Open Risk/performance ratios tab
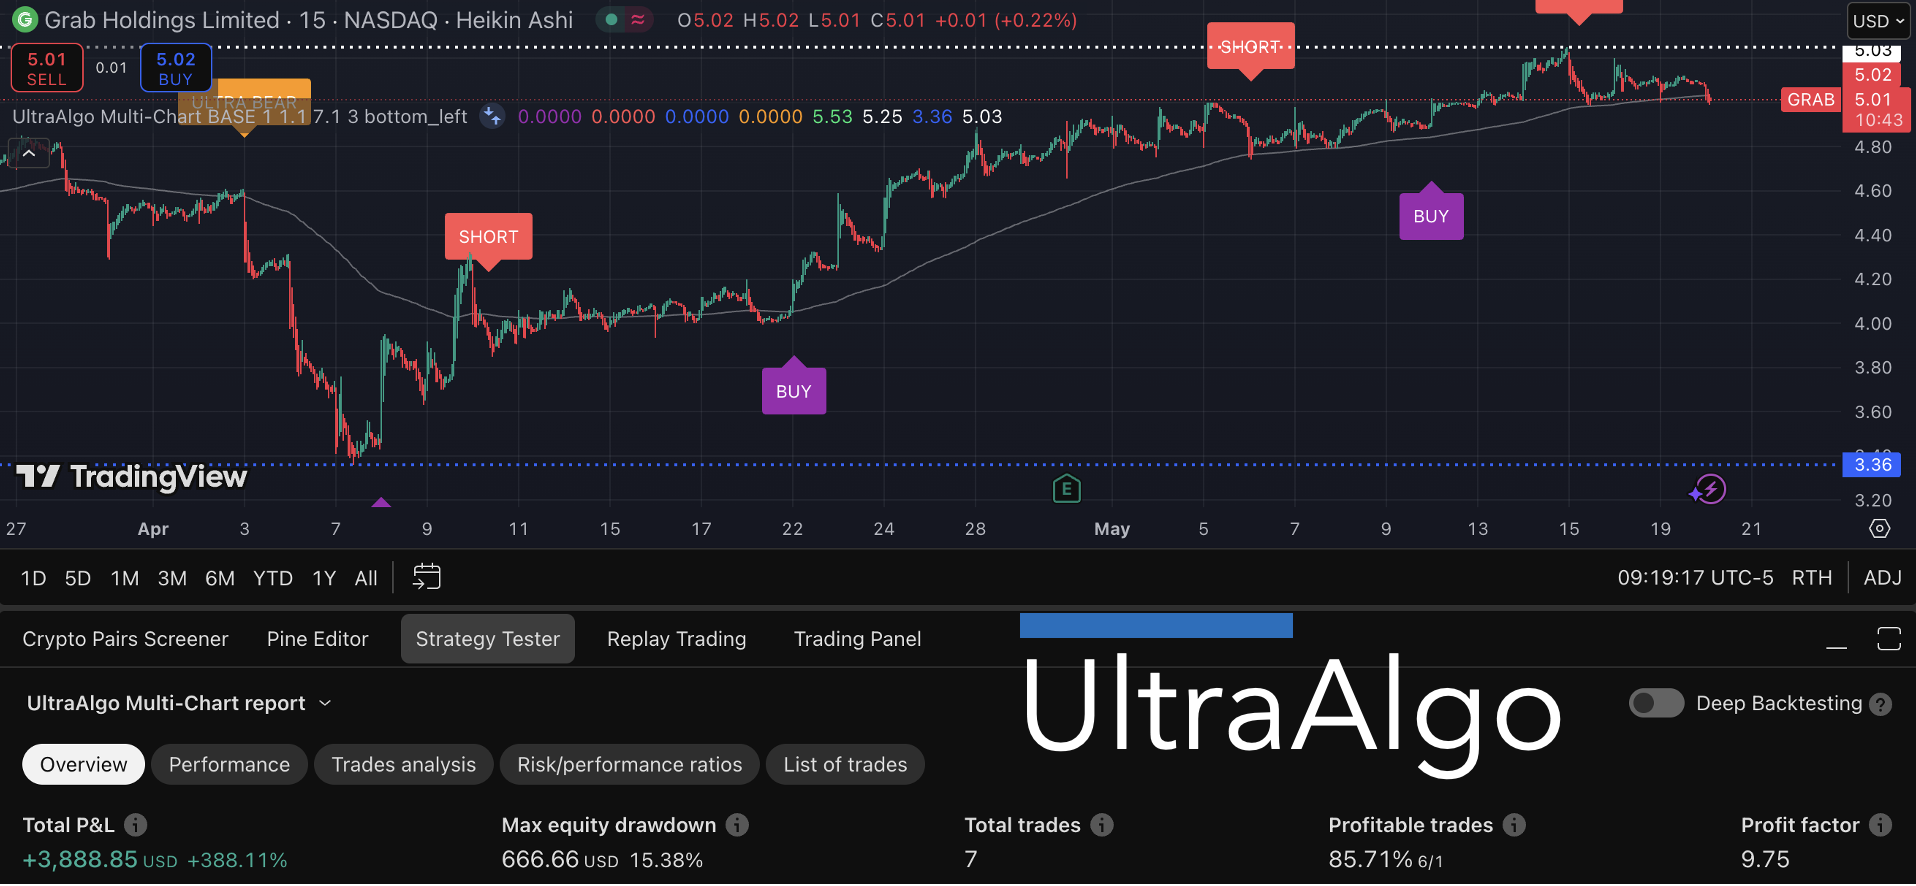This screenshot has height=886, width=1916. point(630,765)
